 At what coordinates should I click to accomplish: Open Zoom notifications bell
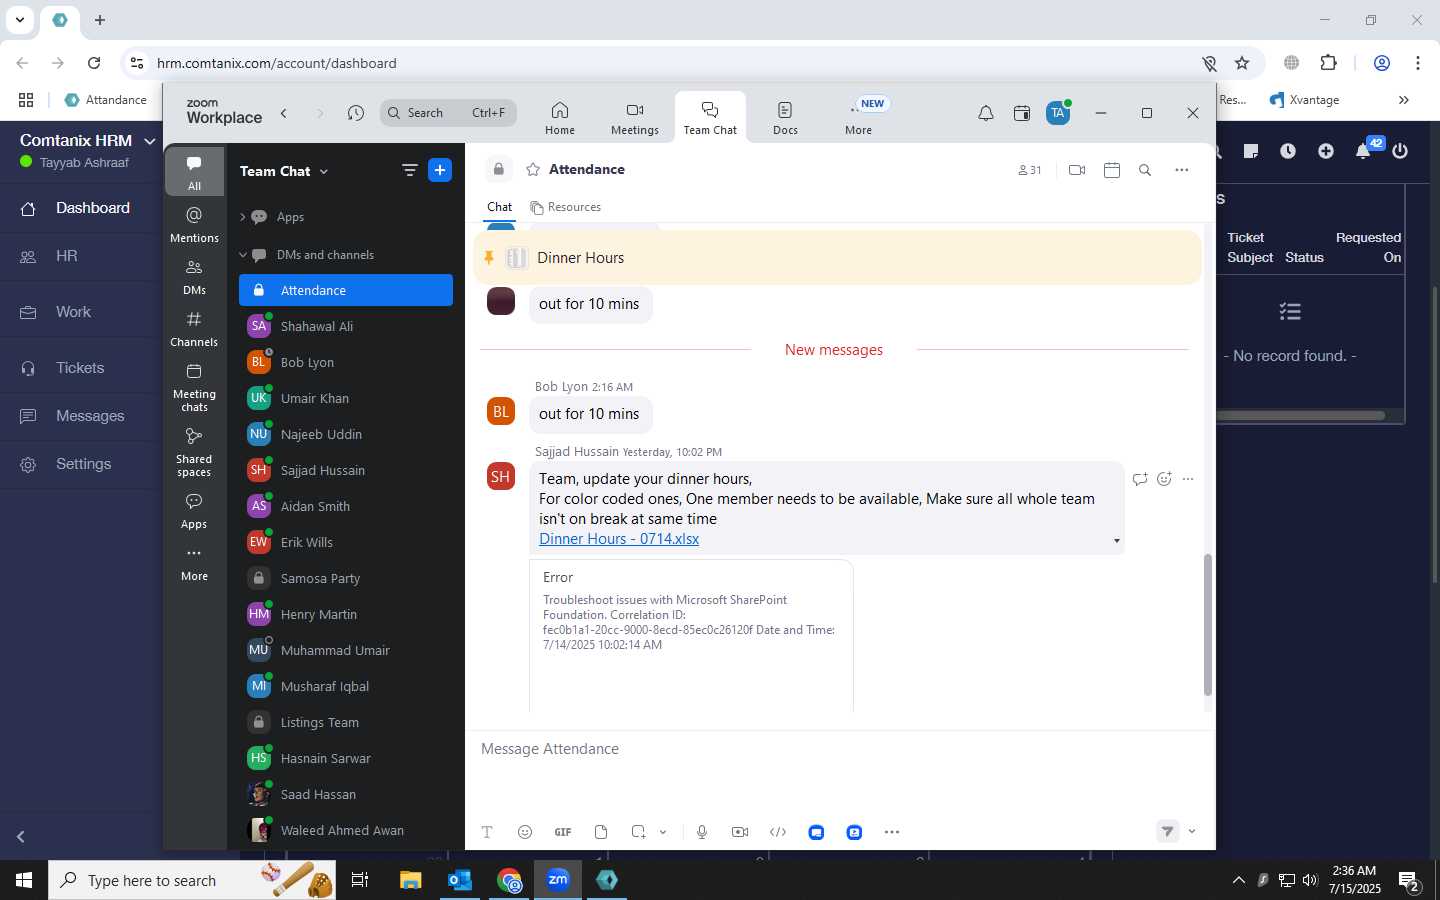985,113
